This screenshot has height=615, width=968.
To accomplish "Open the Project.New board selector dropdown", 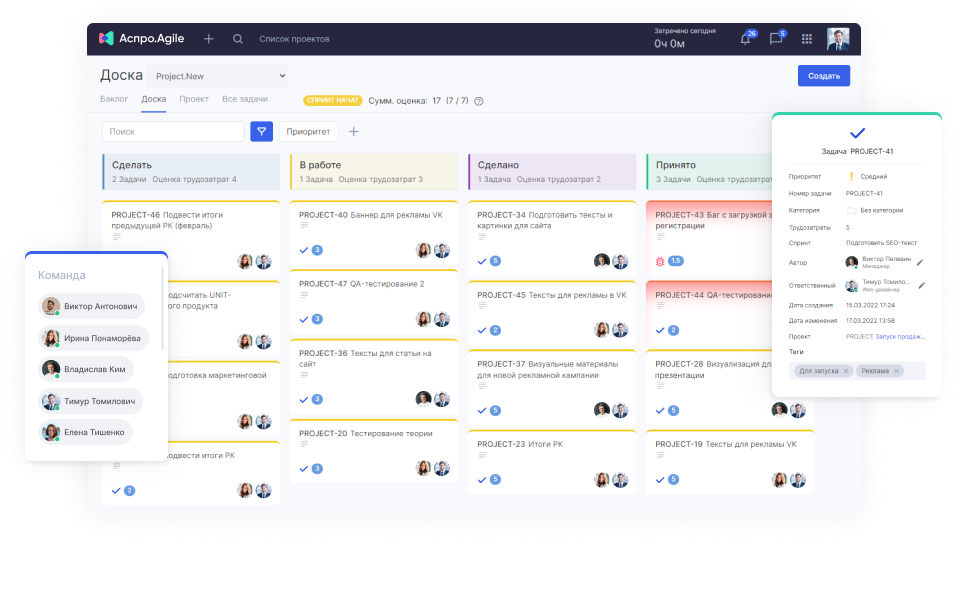I will click(216, 76).
